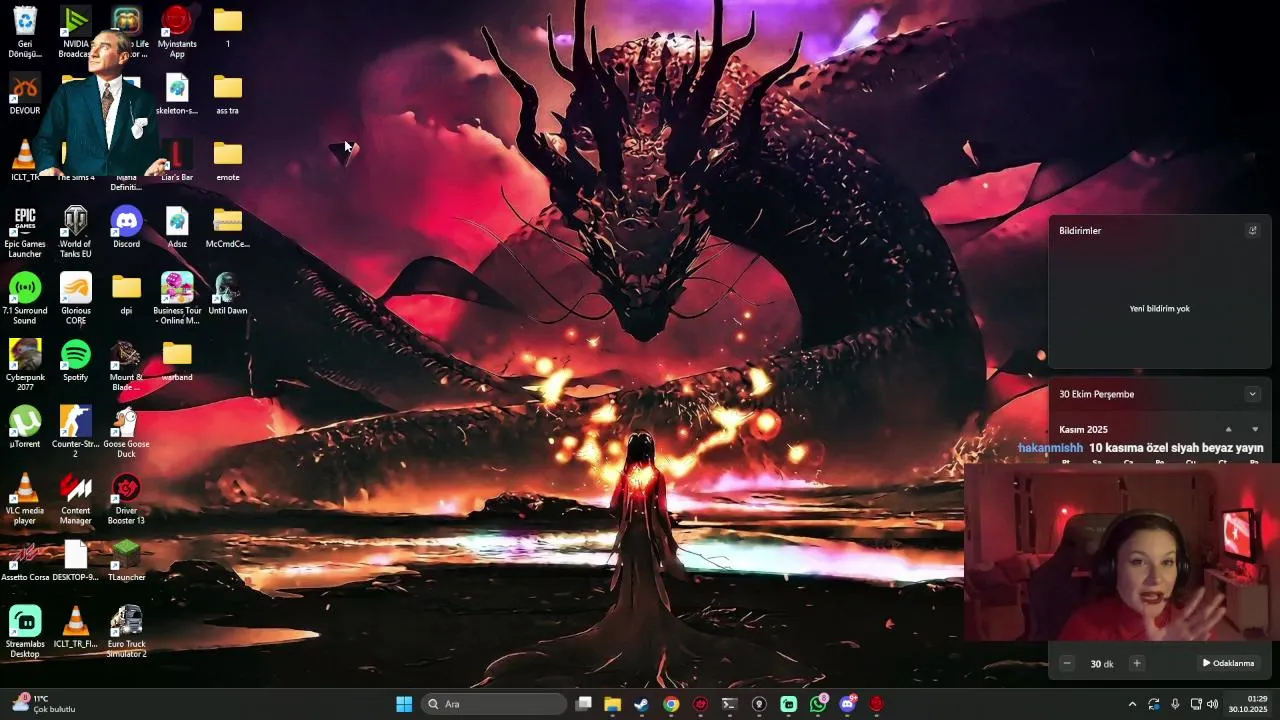Image resolution: width=1280 pixels, height=720 pixels.
Task: Open WhatsApp from the taskbar
Action: click(x=819, y=704)
